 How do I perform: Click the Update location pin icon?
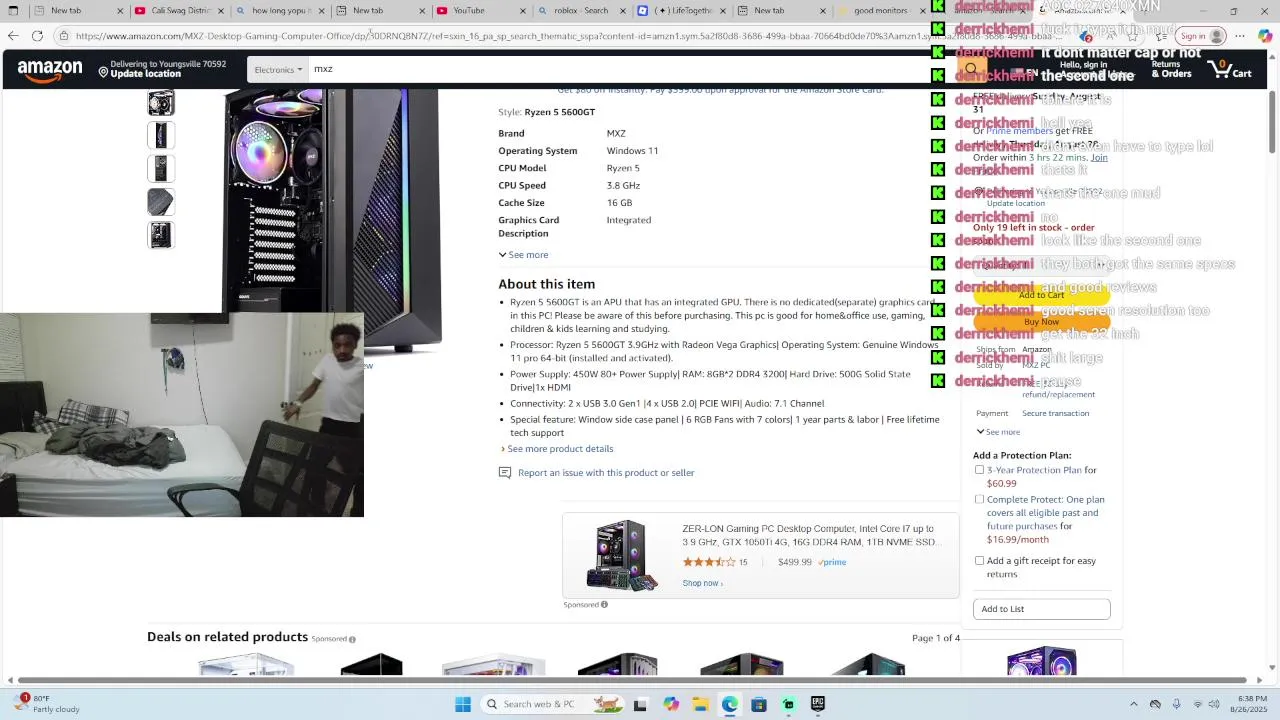103,71
